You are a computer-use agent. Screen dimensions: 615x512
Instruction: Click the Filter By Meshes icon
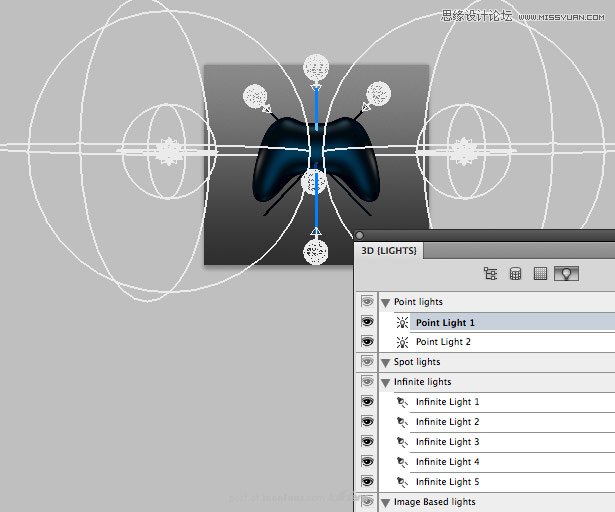point(515,273)
